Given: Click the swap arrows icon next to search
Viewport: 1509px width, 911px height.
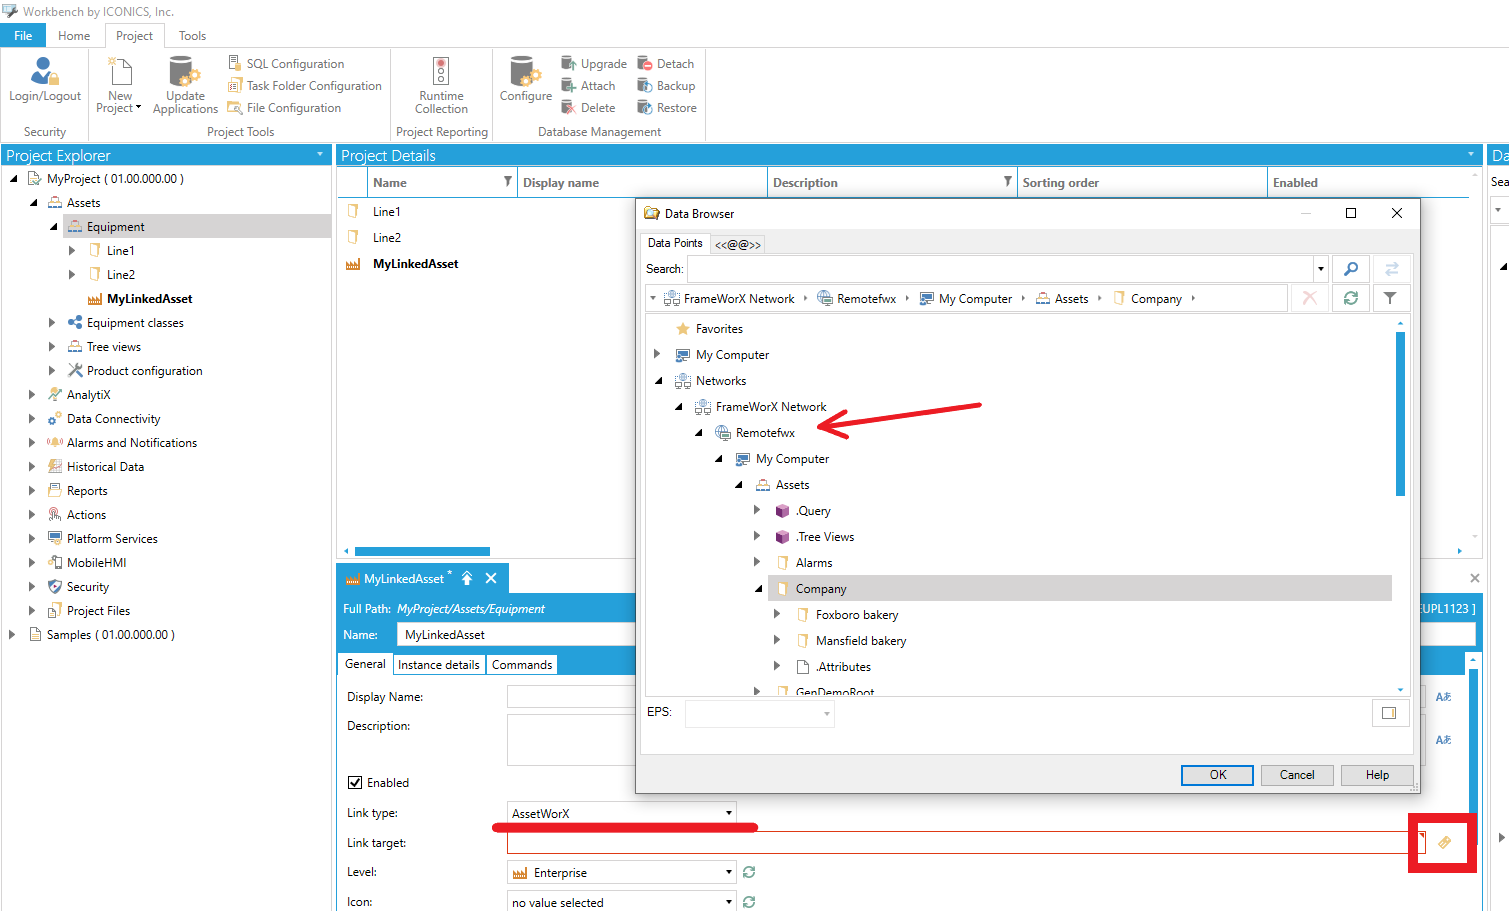Looking at the screenshot, I should pyautogui.click(x=1391, y=268).
